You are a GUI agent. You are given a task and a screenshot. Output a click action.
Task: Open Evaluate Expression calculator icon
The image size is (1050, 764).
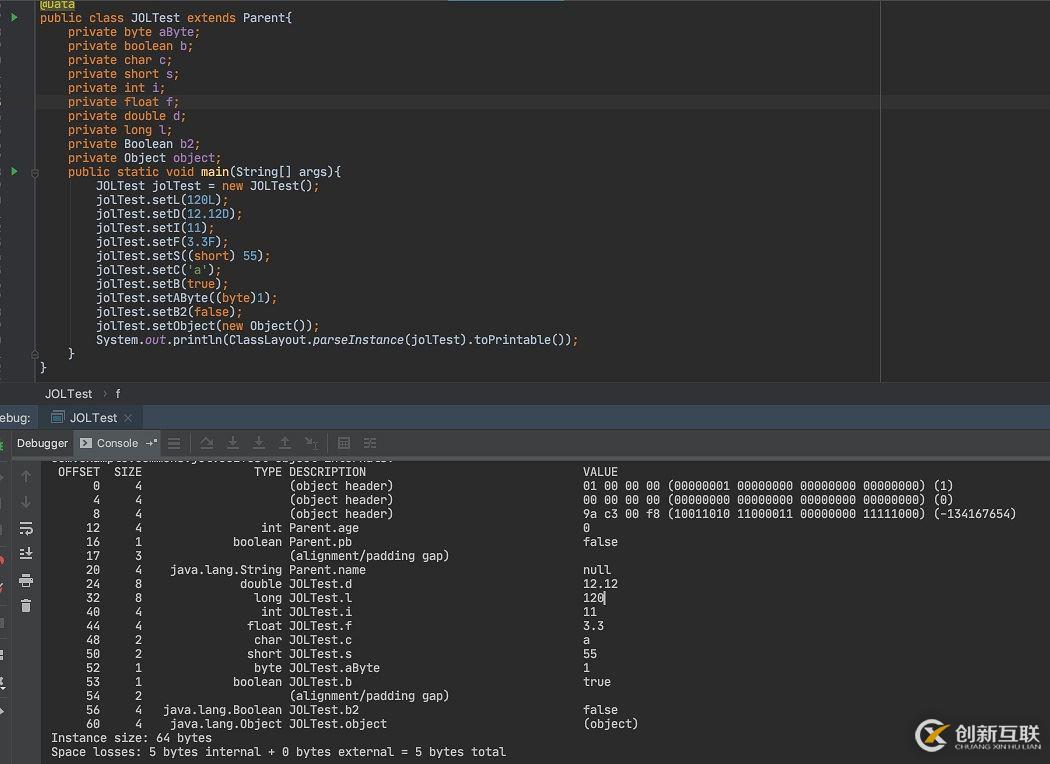coord(344,443)
